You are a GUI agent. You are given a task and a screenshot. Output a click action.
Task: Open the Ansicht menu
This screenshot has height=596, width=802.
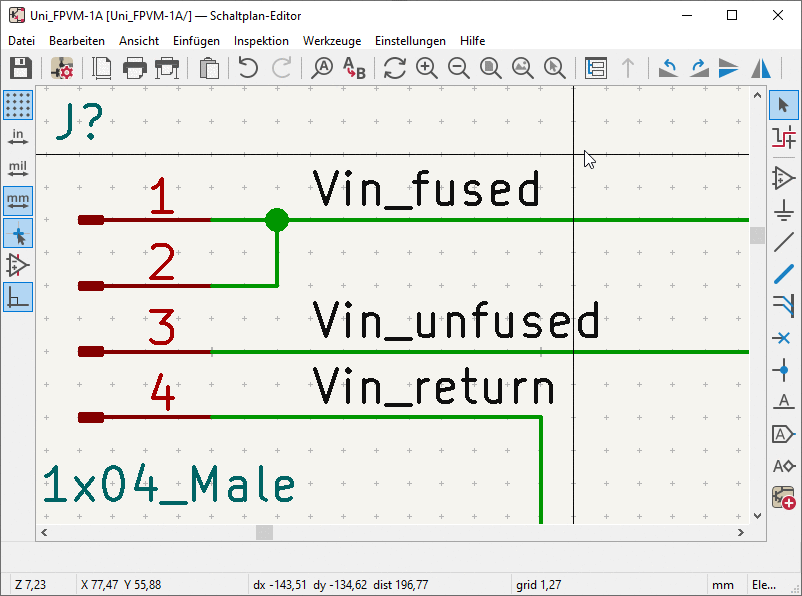(x=139, y=41)
